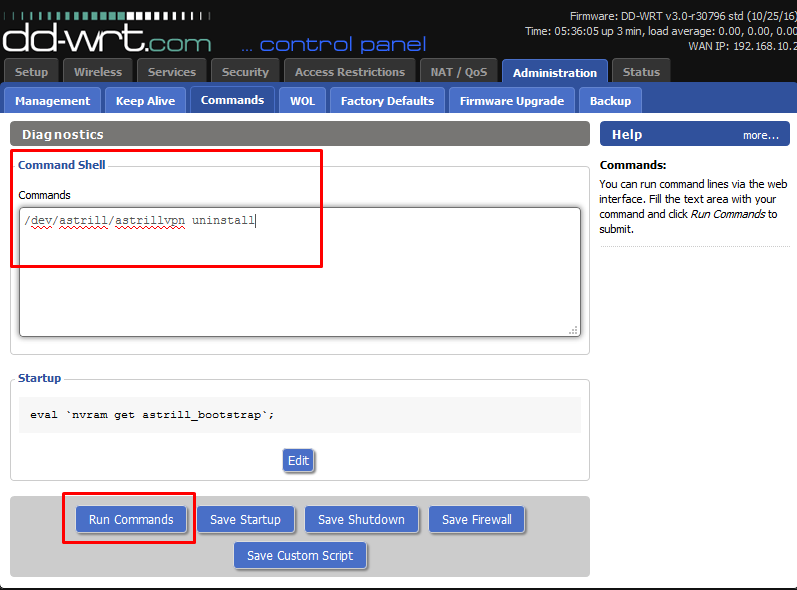
Task: Open the Backup sub-tab
Action: tap(610, 101)
